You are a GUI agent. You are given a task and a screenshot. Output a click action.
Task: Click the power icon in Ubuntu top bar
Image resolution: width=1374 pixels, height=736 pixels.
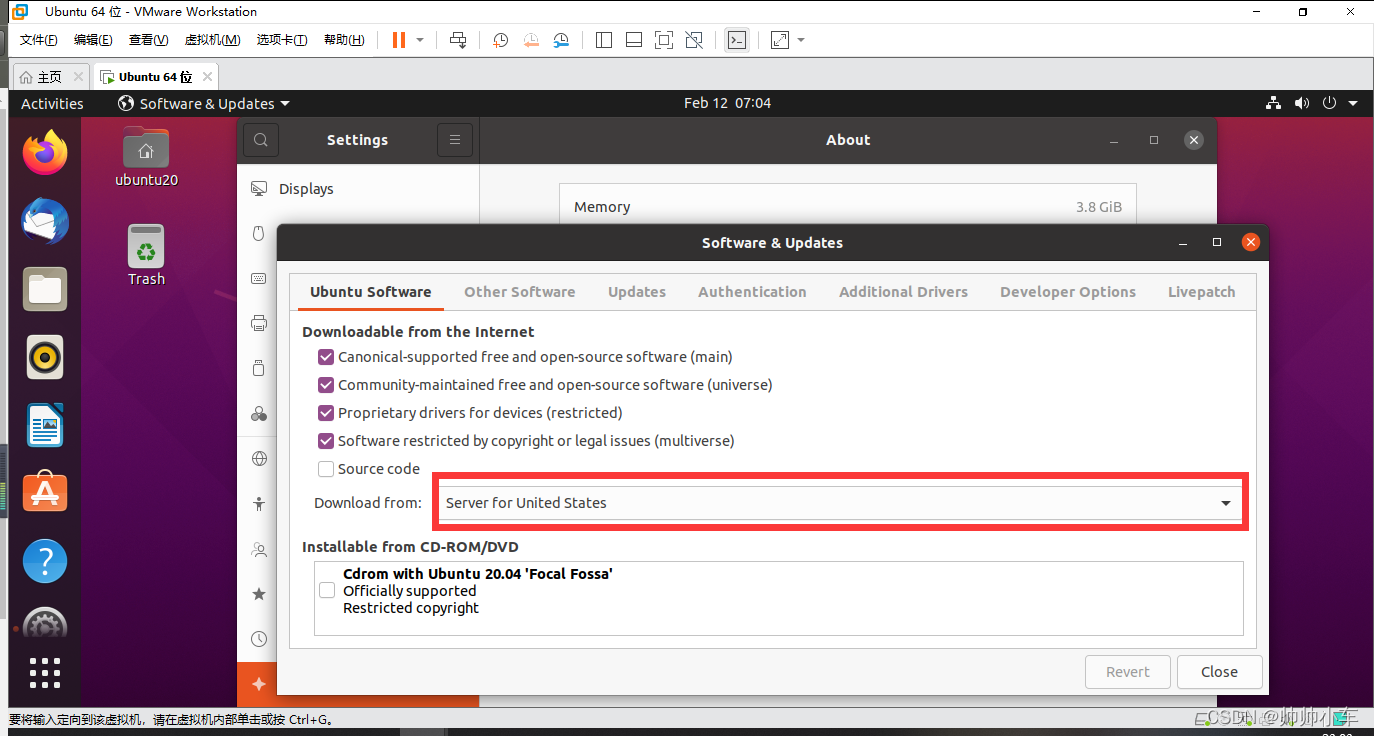pyautogui.click(x=1329, y=103)
